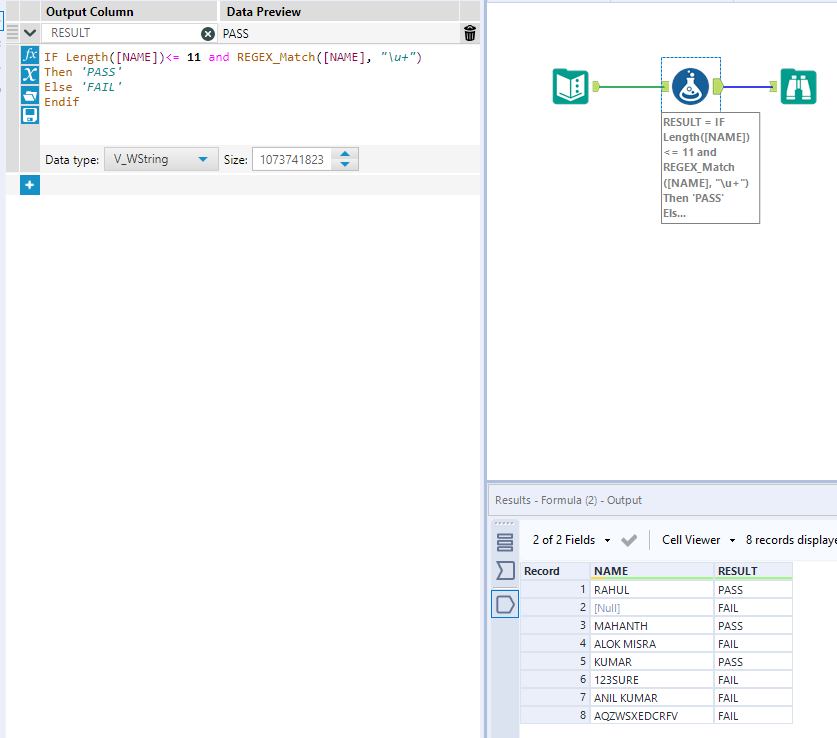
Task: Add a new expression with plus button
Action: [x=30, y=185]
